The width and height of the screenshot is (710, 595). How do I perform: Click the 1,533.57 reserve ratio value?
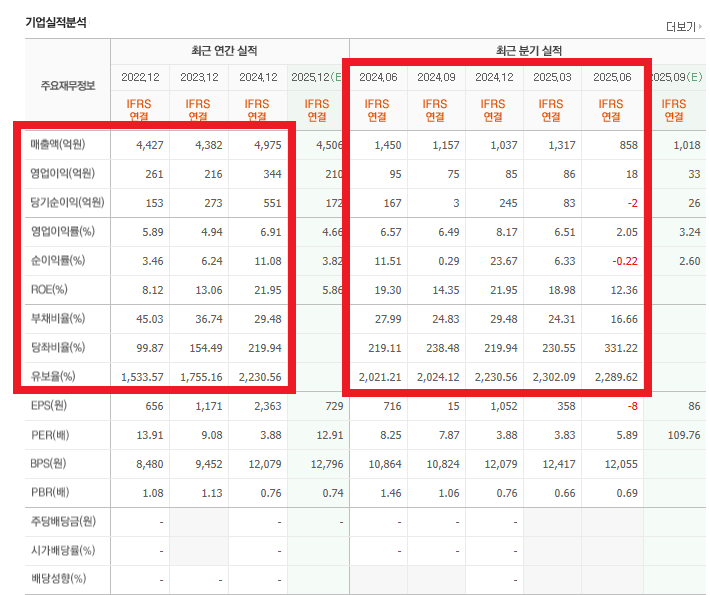pyautogui.click(x=142, y=377)
